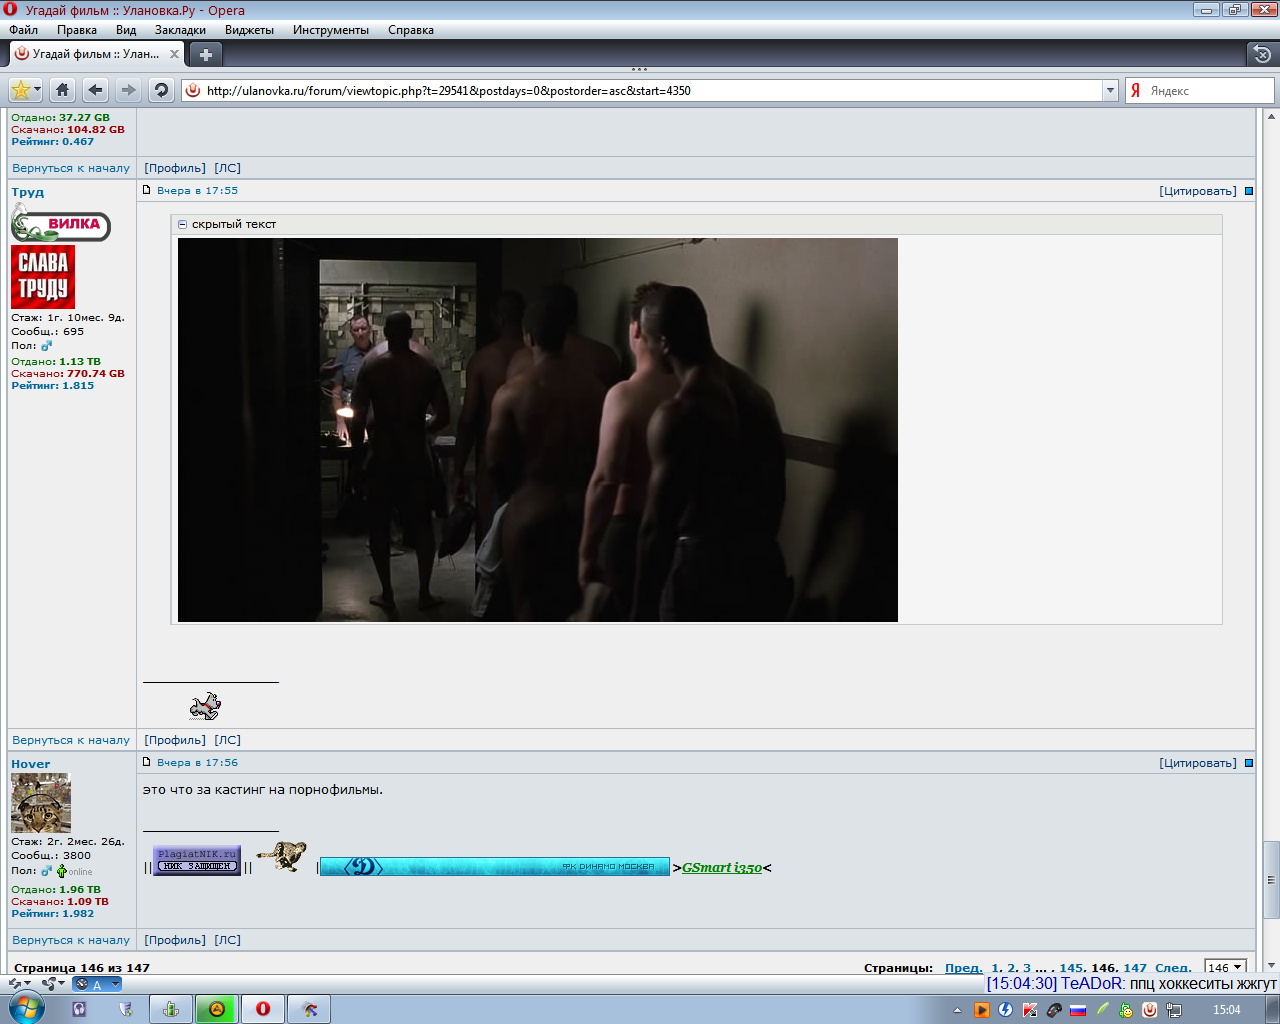Open the network connection tray icon

click(x=1174, y=1010)
